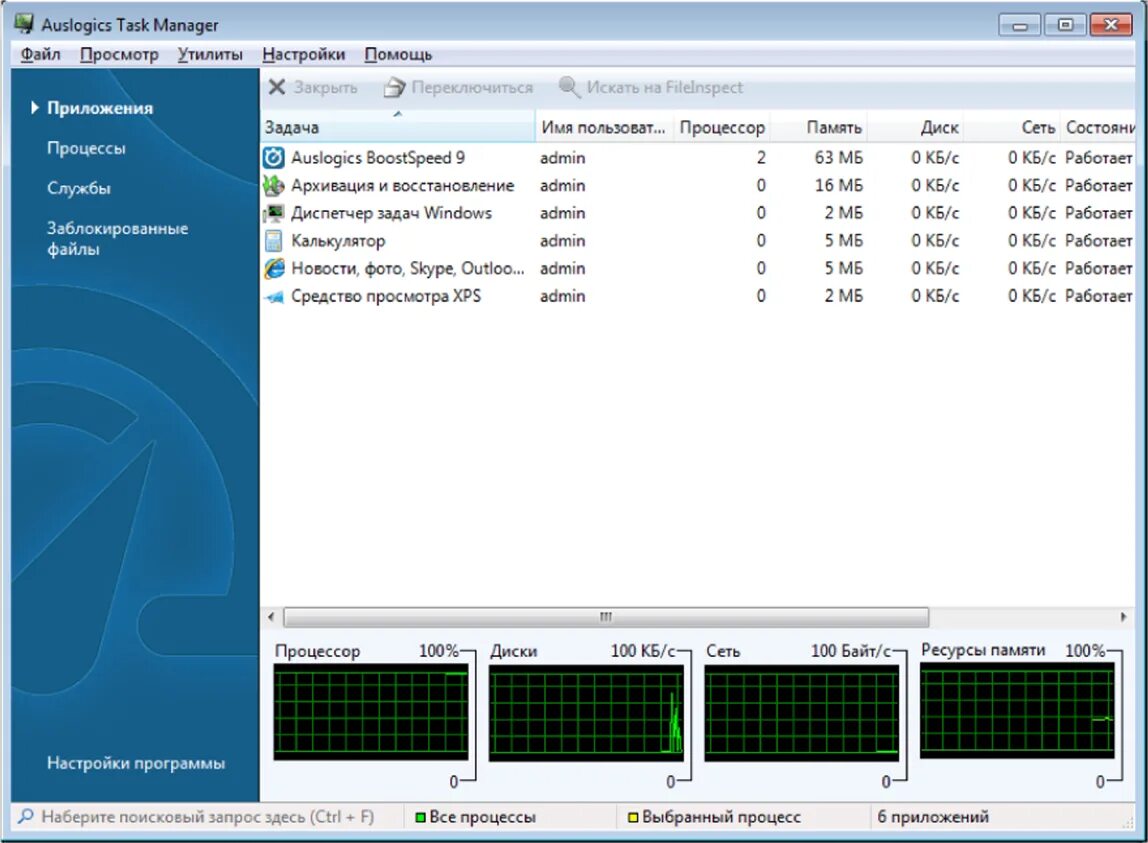Click the Переключиться toolbar icon
Viewport: 1148px width, 843px height.
pos(395,87)
